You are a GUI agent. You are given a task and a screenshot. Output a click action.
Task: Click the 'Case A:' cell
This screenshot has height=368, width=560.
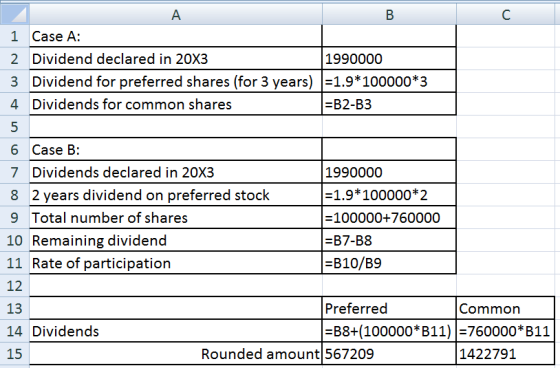176,36
